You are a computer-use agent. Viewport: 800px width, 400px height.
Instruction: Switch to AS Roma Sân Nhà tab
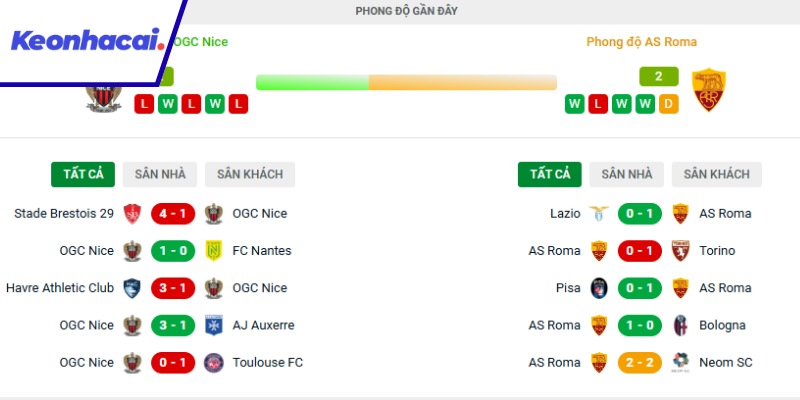coord(627,174)
